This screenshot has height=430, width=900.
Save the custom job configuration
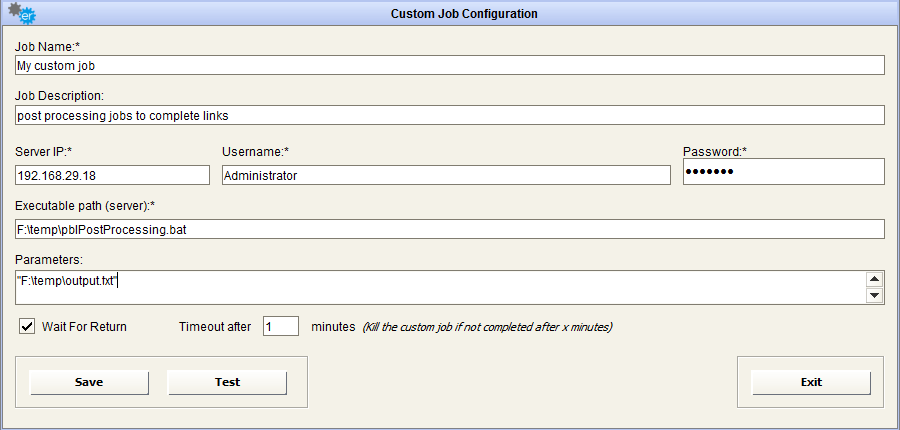coord(89,382)
